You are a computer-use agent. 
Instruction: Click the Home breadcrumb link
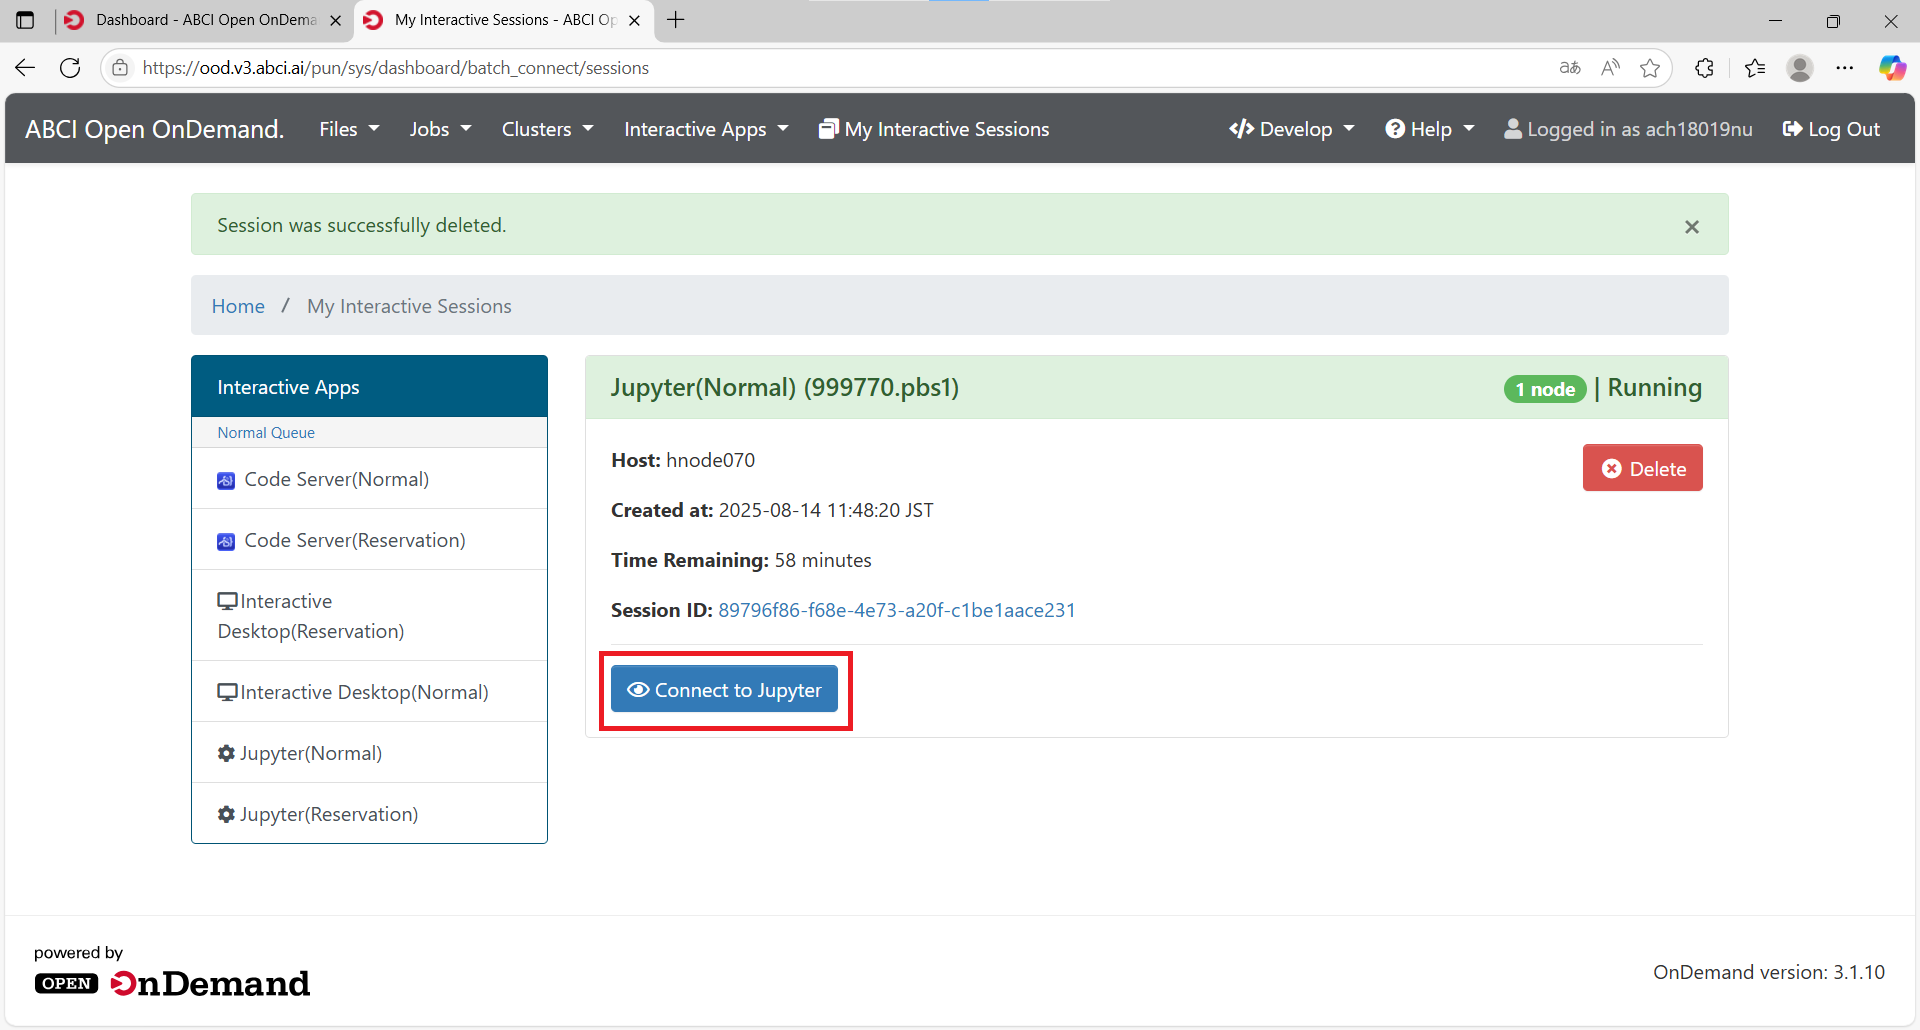tap(238, 306)
